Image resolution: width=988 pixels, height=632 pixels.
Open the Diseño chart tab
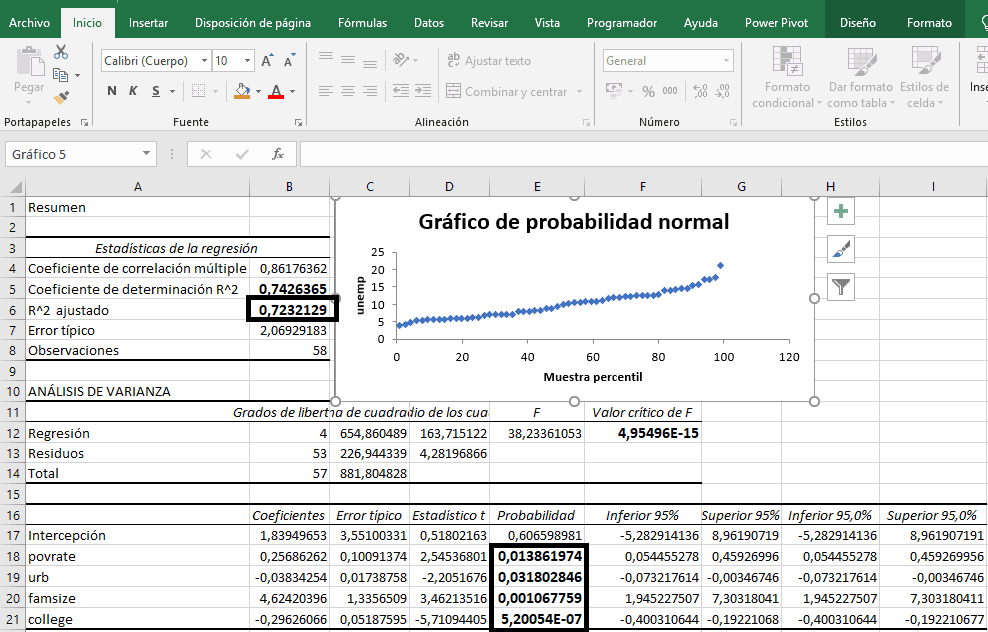point(857,22)
